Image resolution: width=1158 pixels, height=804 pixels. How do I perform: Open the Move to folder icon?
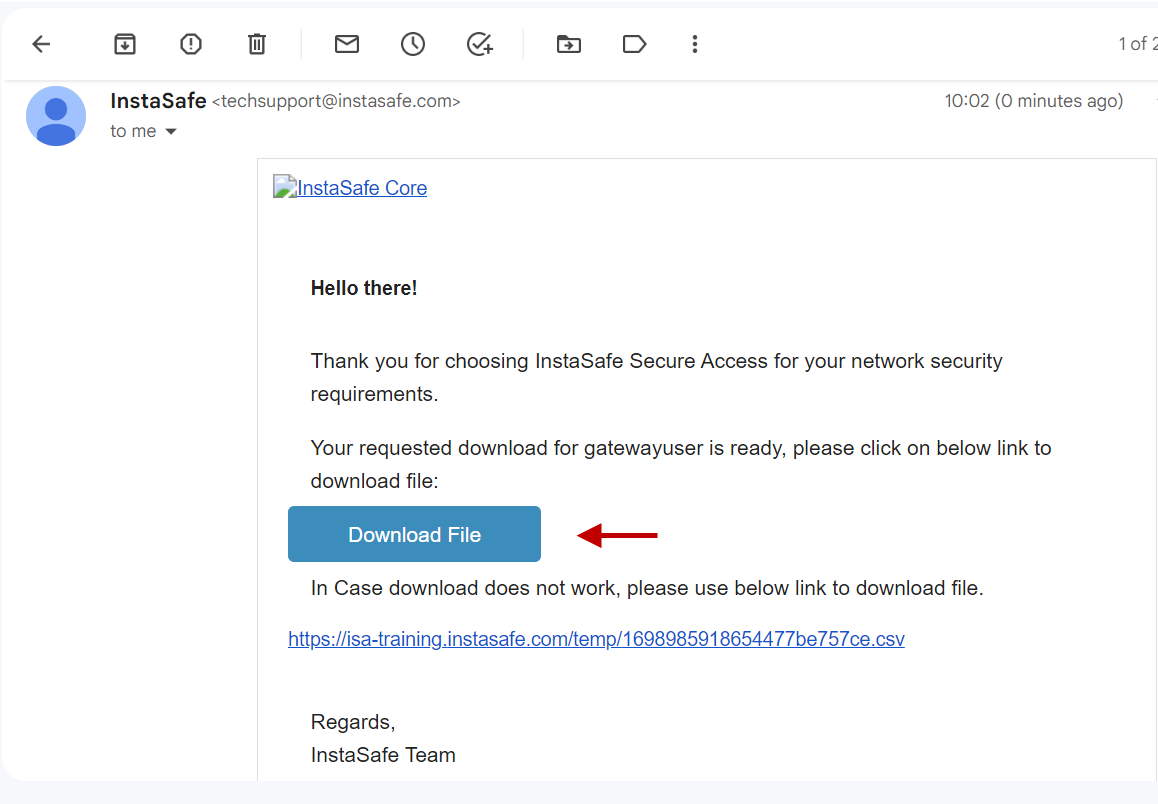[569, 44]
